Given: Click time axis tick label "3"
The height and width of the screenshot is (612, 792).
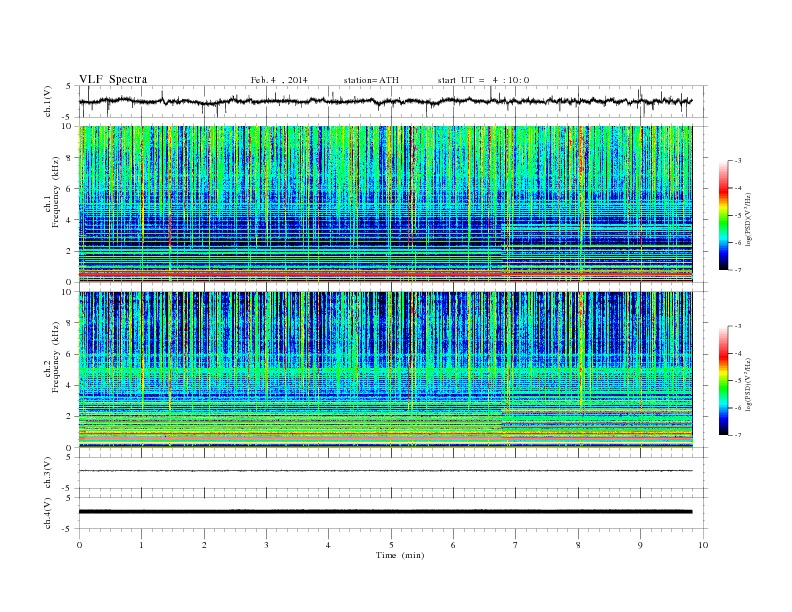Looking at the screenshot, I should [266, 545].
